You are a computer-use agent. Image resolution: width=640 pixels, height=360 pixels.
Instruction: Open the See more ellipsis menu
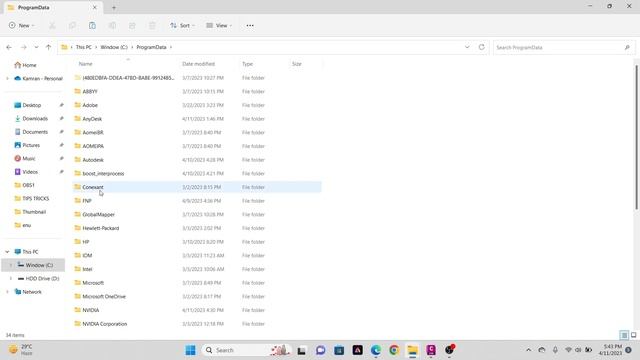250,26
